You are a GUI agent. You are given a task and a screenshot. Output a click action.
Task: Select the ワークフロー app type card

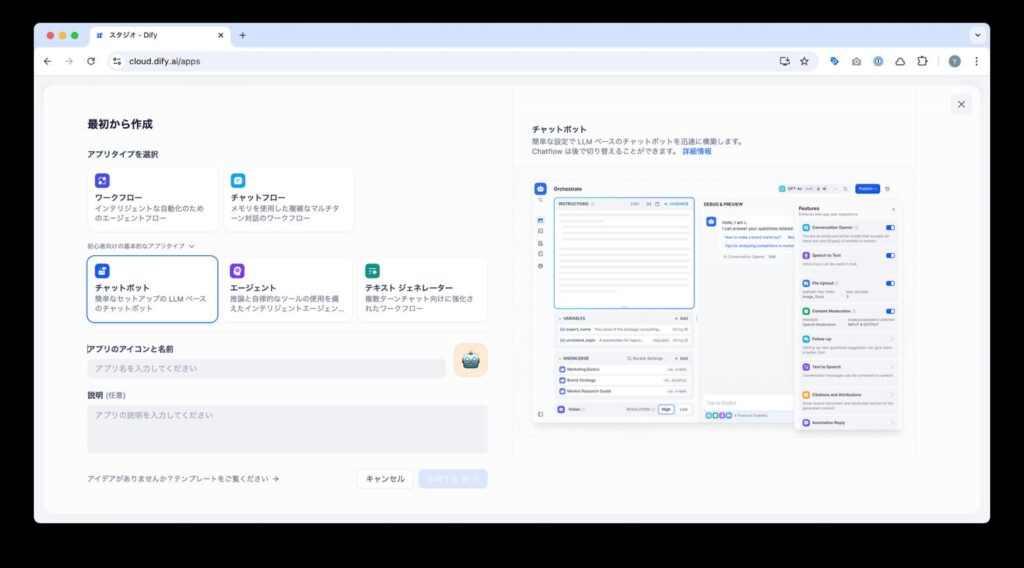click(x=152, y=199)
